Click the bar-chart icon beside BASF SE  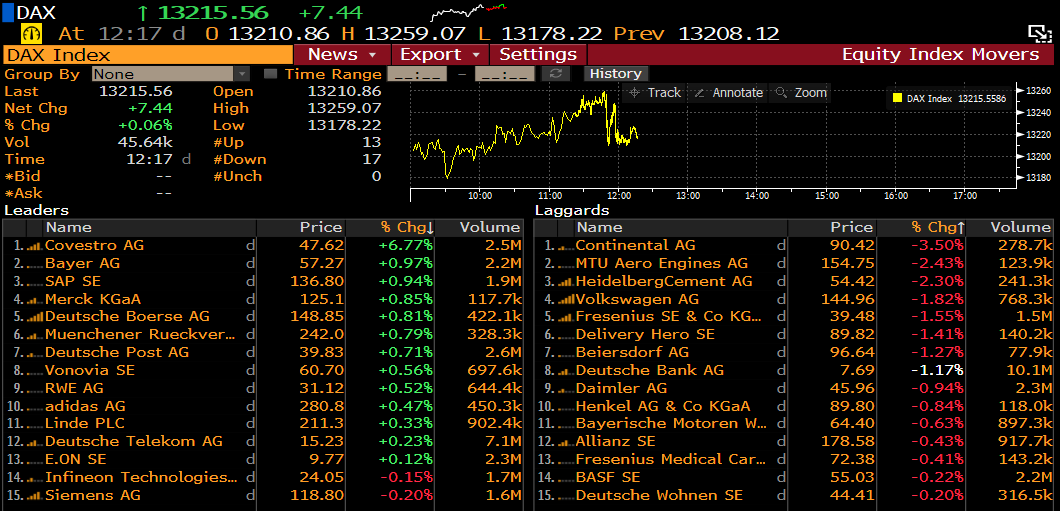(x=565, y=478)
